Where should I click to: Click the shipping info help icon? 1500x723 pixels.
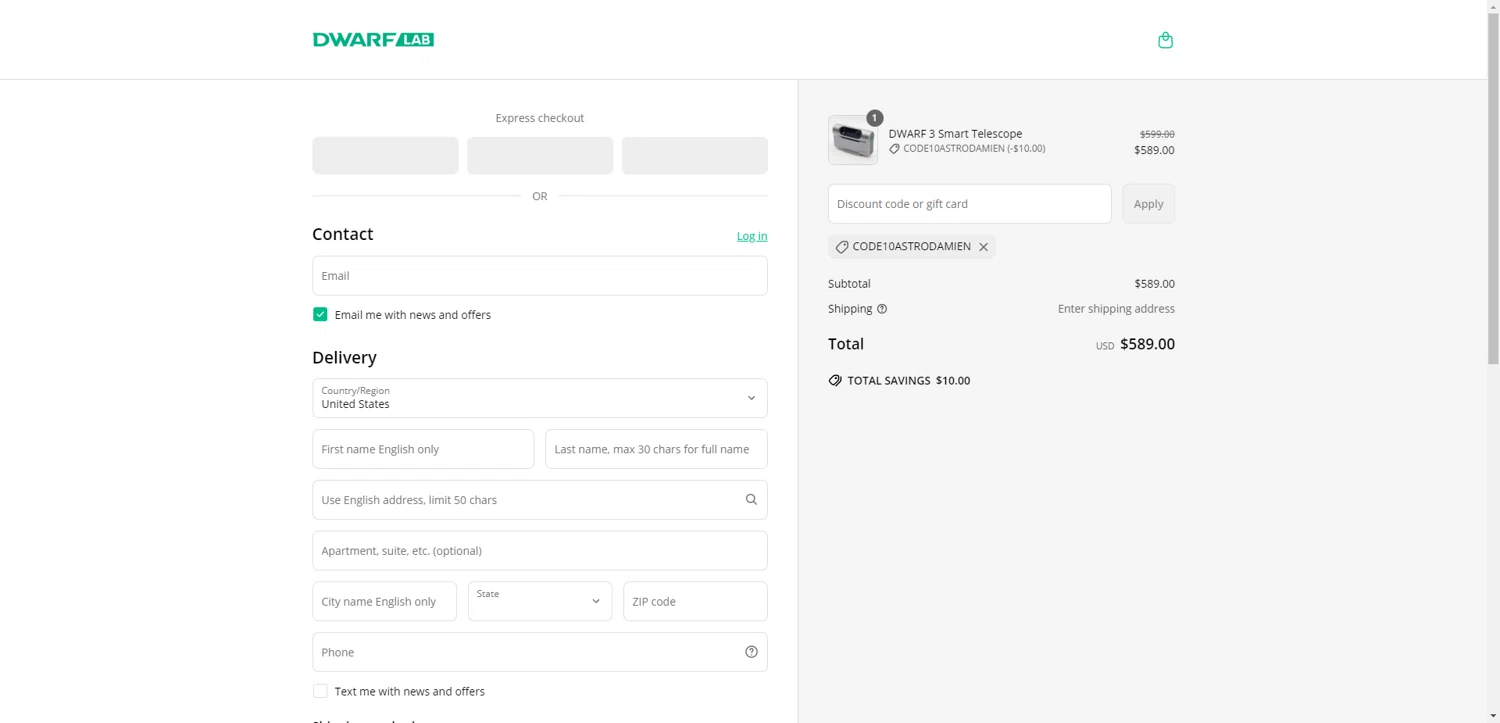coord(882,309)
